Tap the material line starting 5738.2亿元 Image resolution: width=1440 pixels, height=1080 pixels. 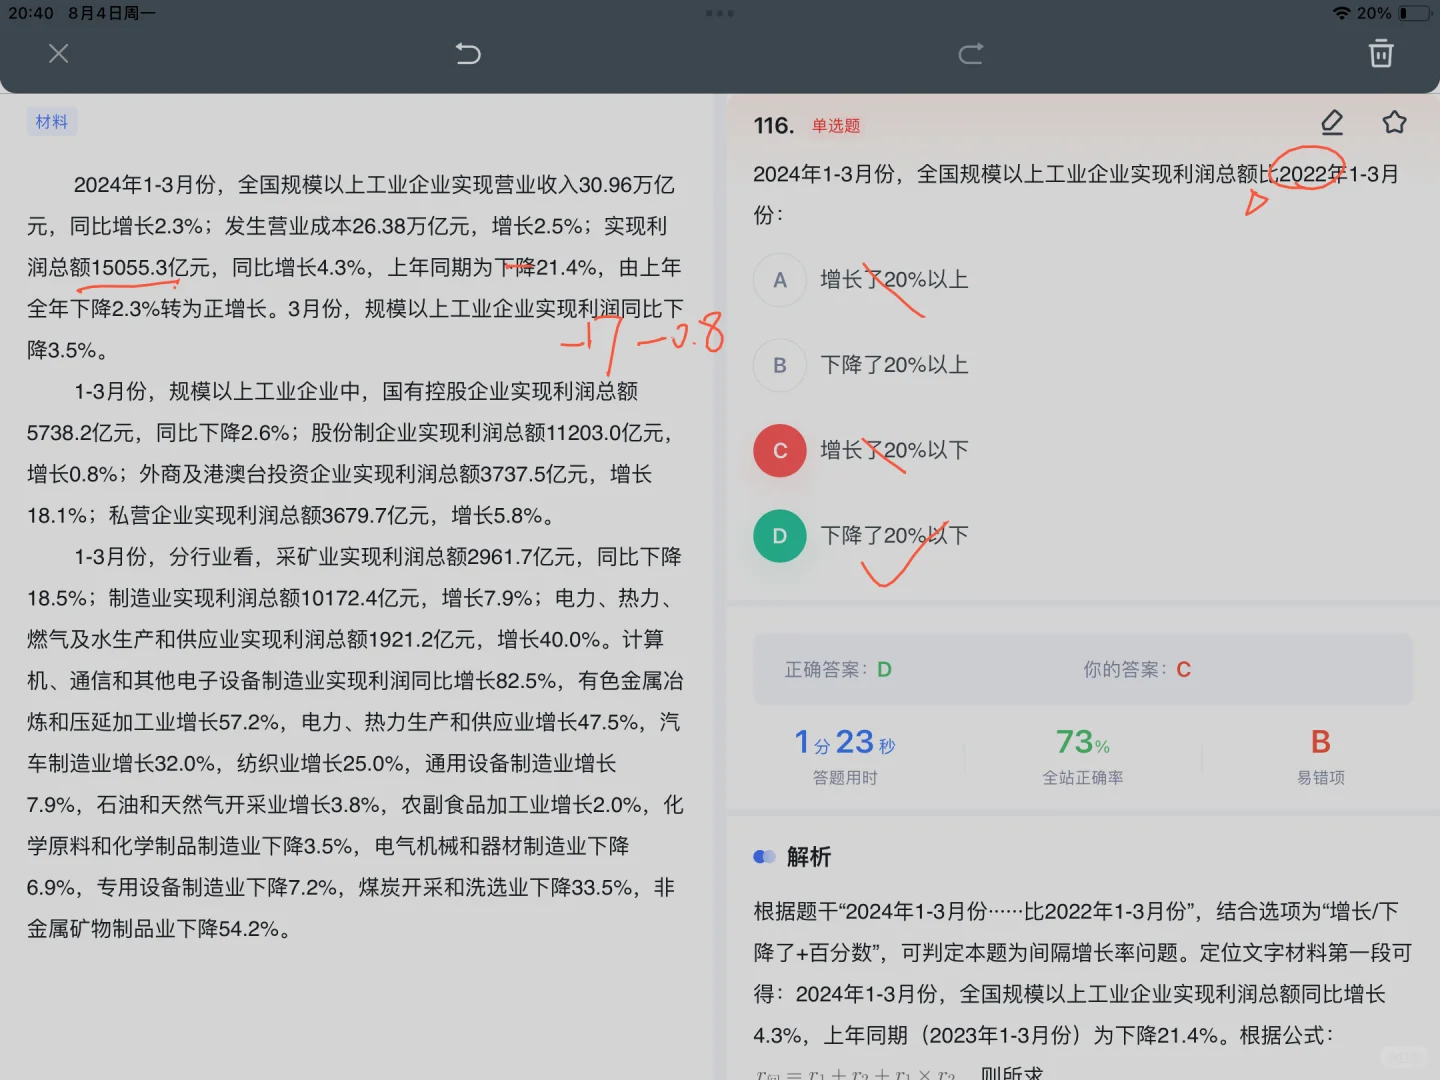[351, 433]
